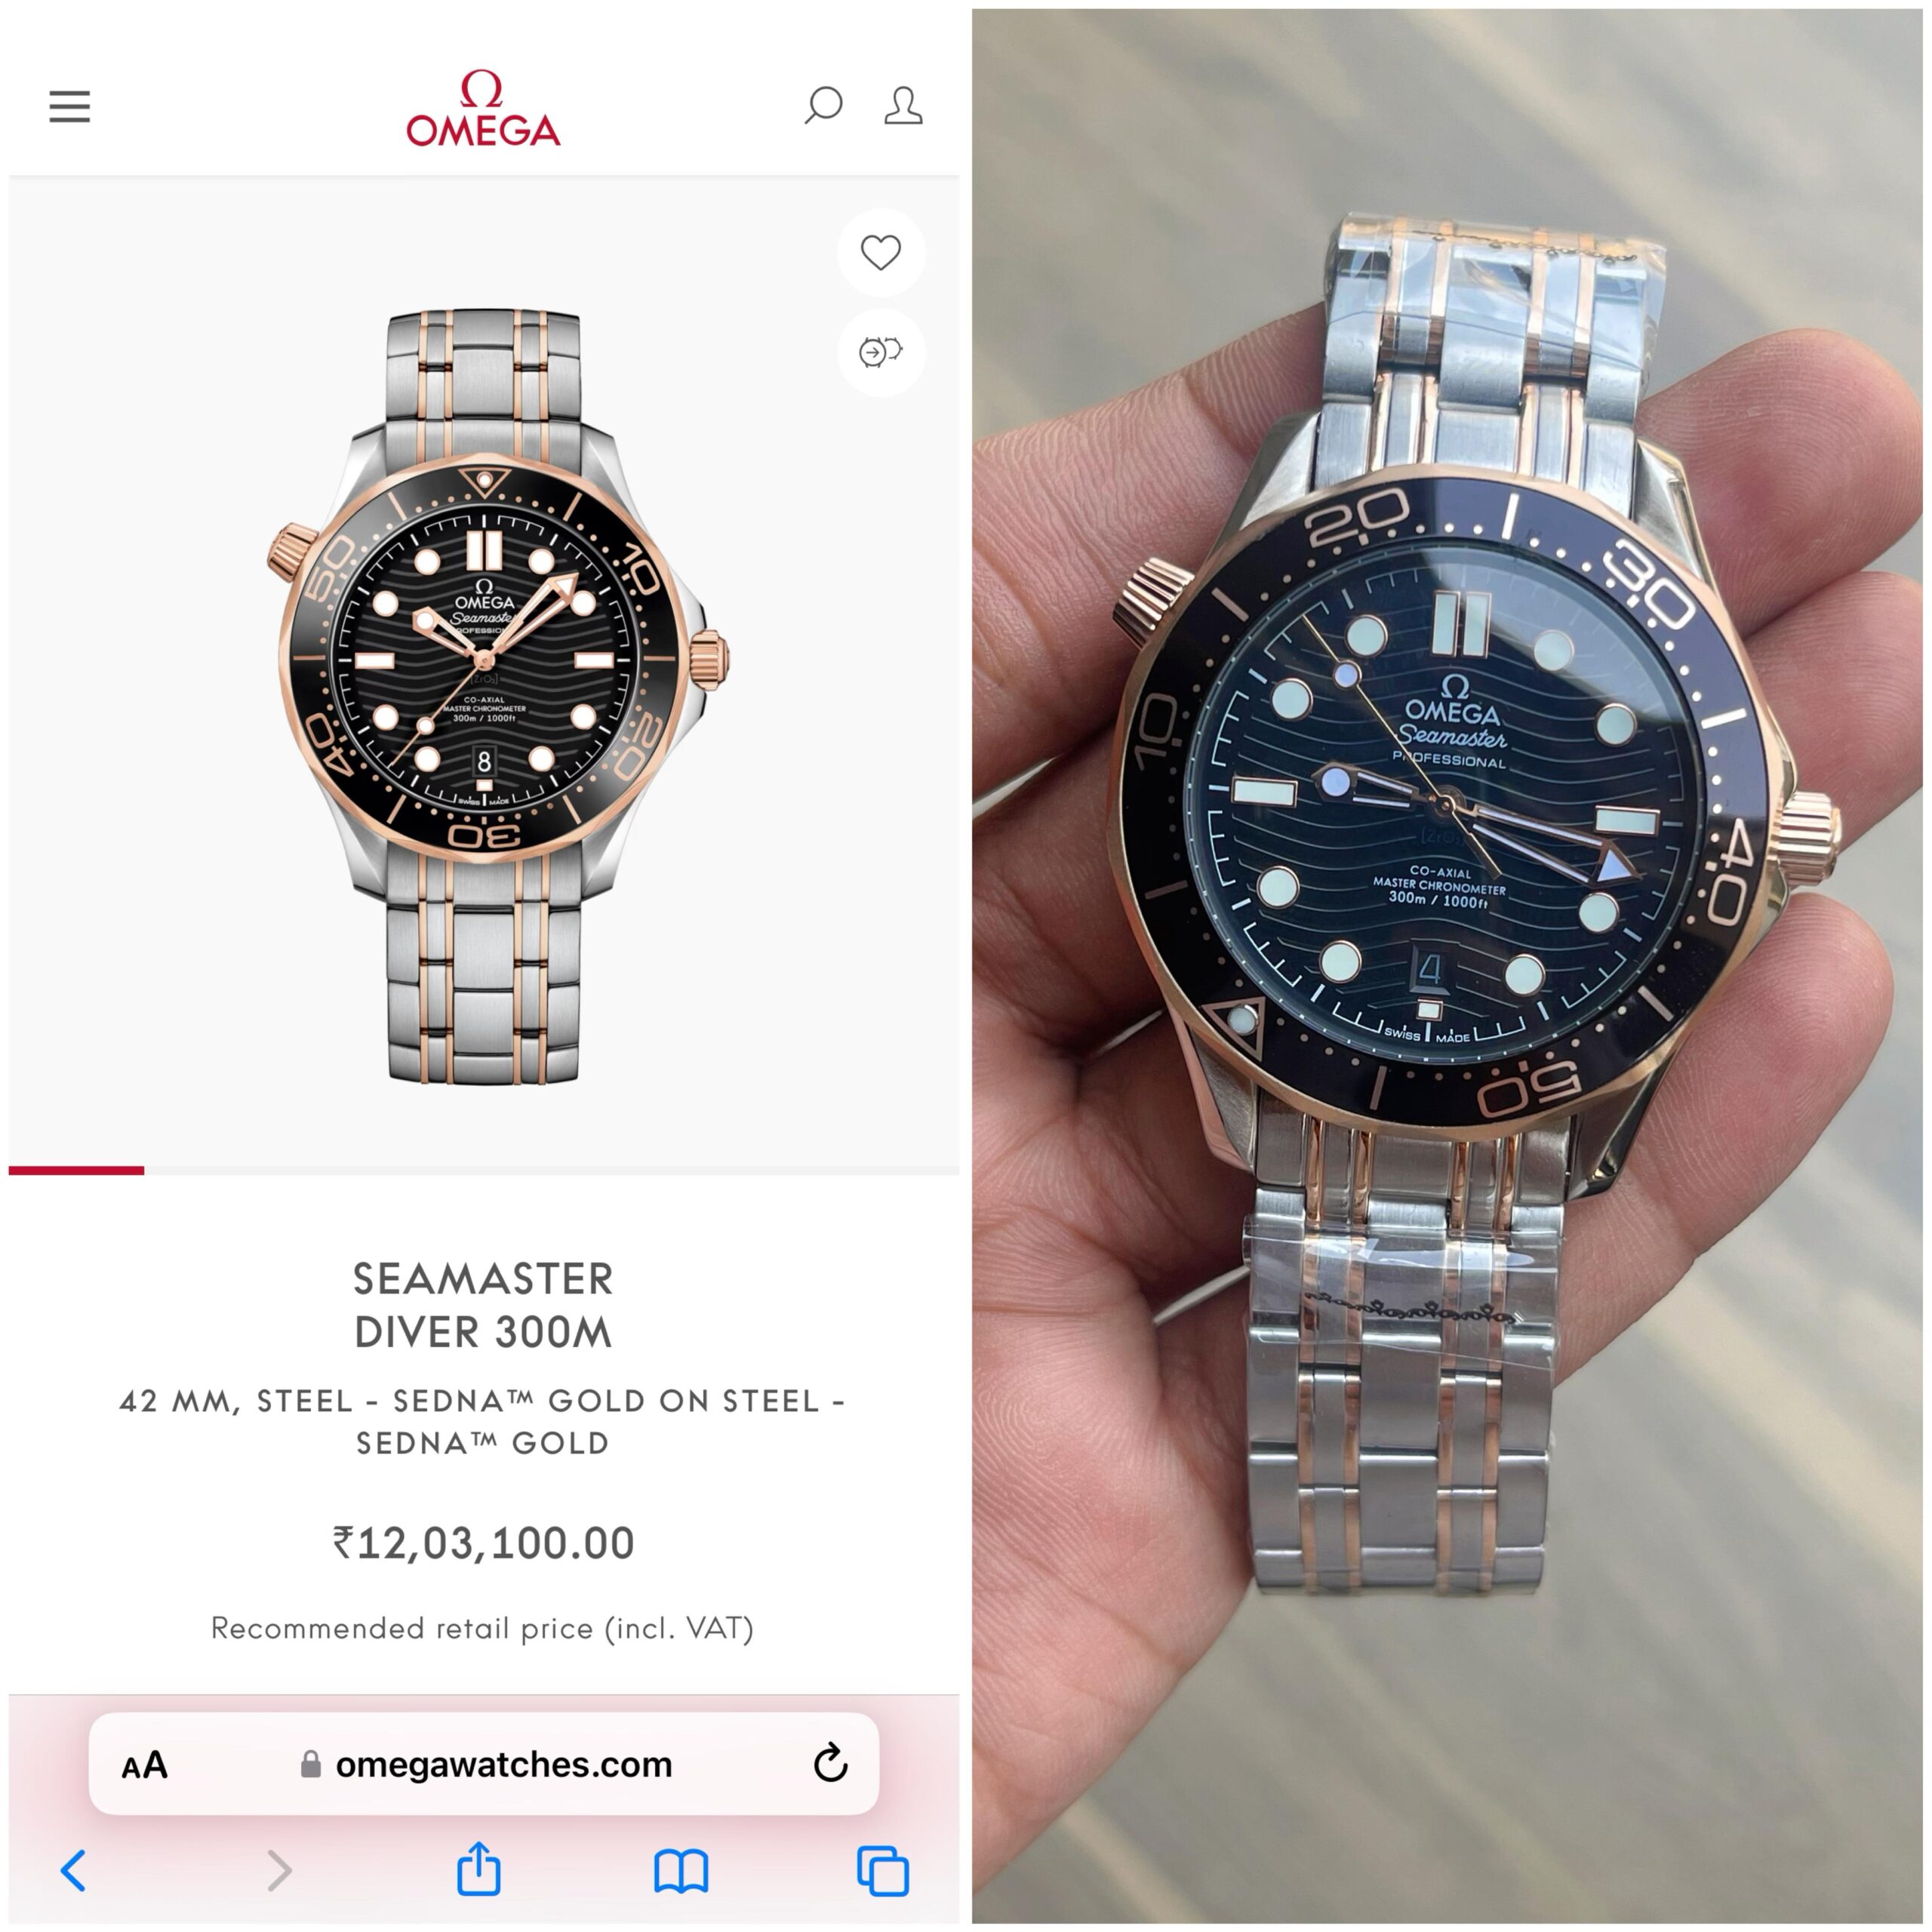This screenshot has height=1932, width=1932.
Task: Add watch to wishlist with heart icon
Action: point(881,252)
